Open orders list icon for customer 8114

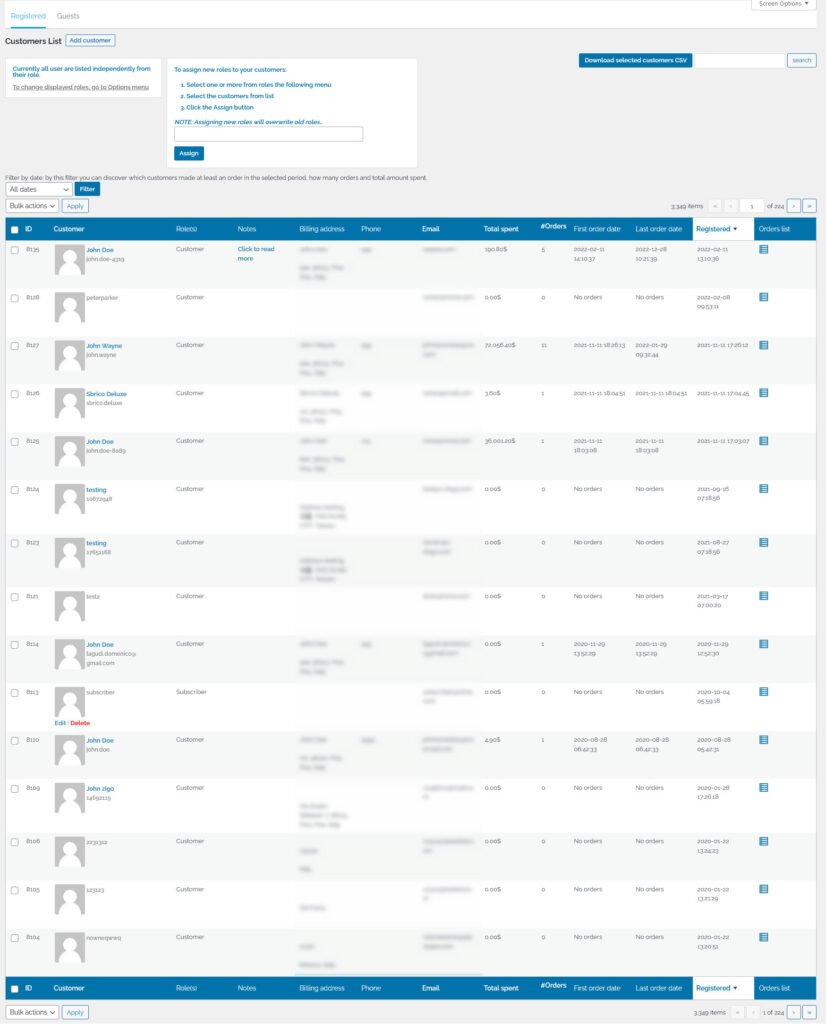point(763,644)
